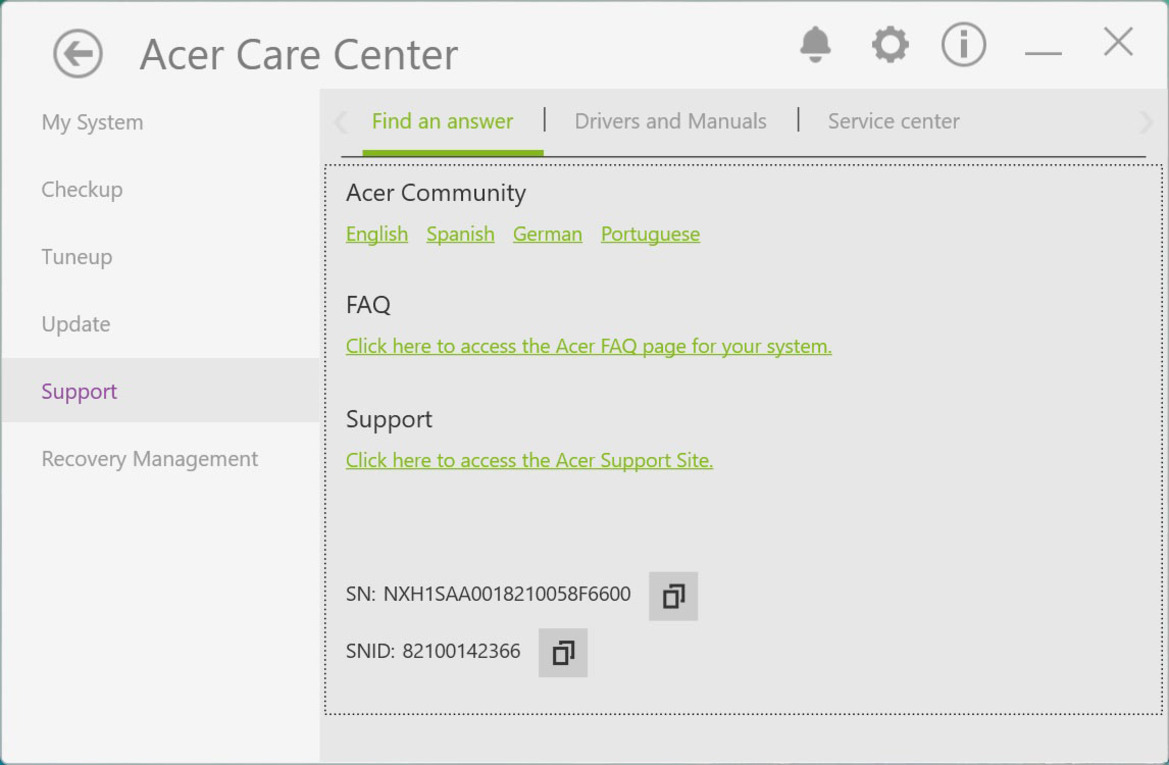Click the FAQ heading

pyautogui.click(x=368, y=305)
